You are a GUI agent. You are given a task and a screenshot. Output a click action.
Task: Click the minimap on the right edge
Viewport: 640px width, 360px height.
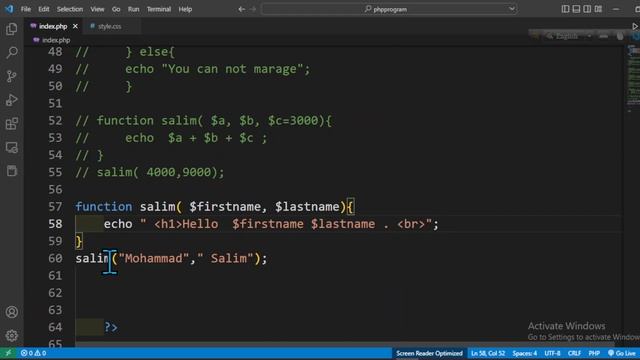[x=633, y=78]
